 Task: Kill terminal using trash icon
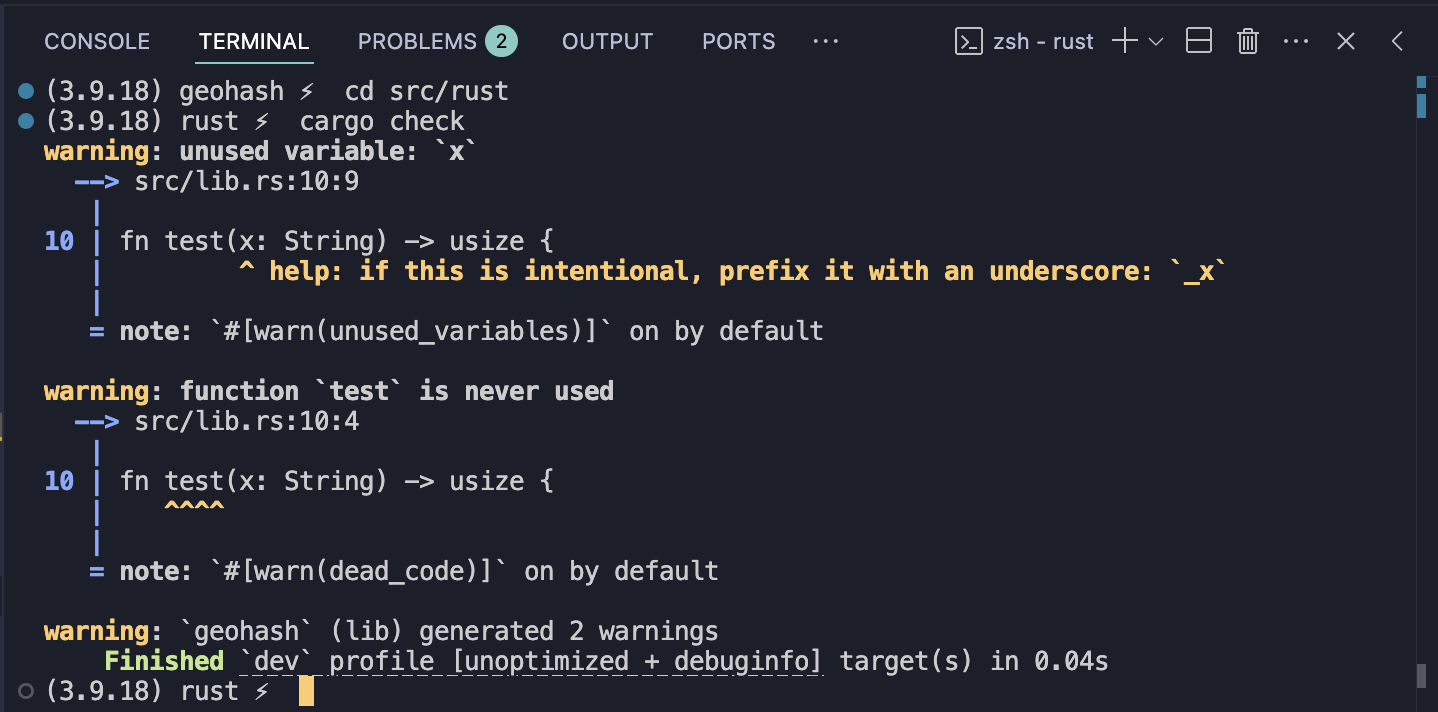(x=1247, y=41)
